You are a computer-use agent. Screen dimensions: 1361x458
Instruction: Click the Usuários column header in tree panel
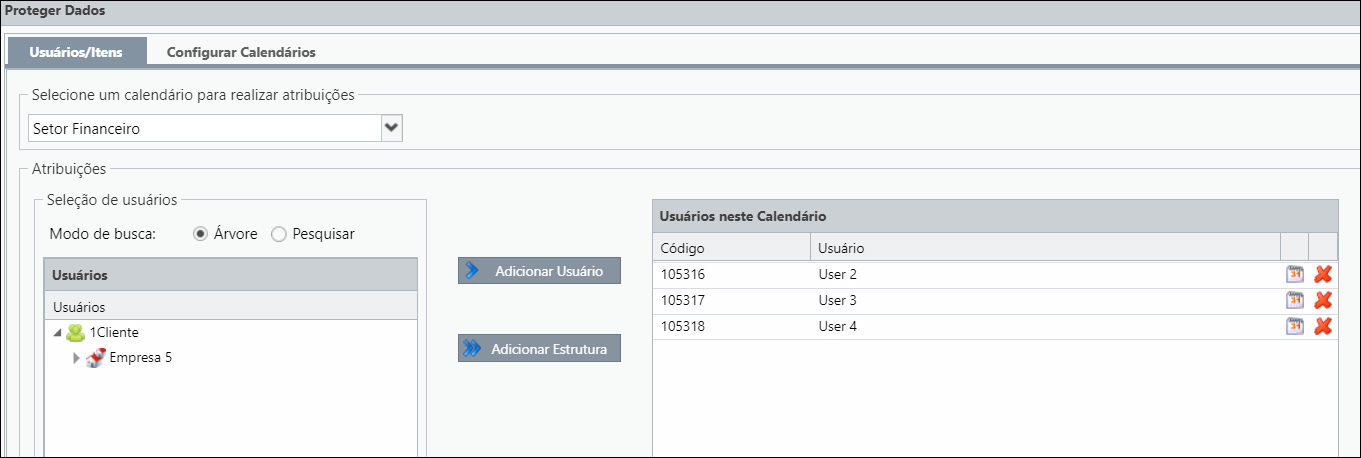point(231,306)
